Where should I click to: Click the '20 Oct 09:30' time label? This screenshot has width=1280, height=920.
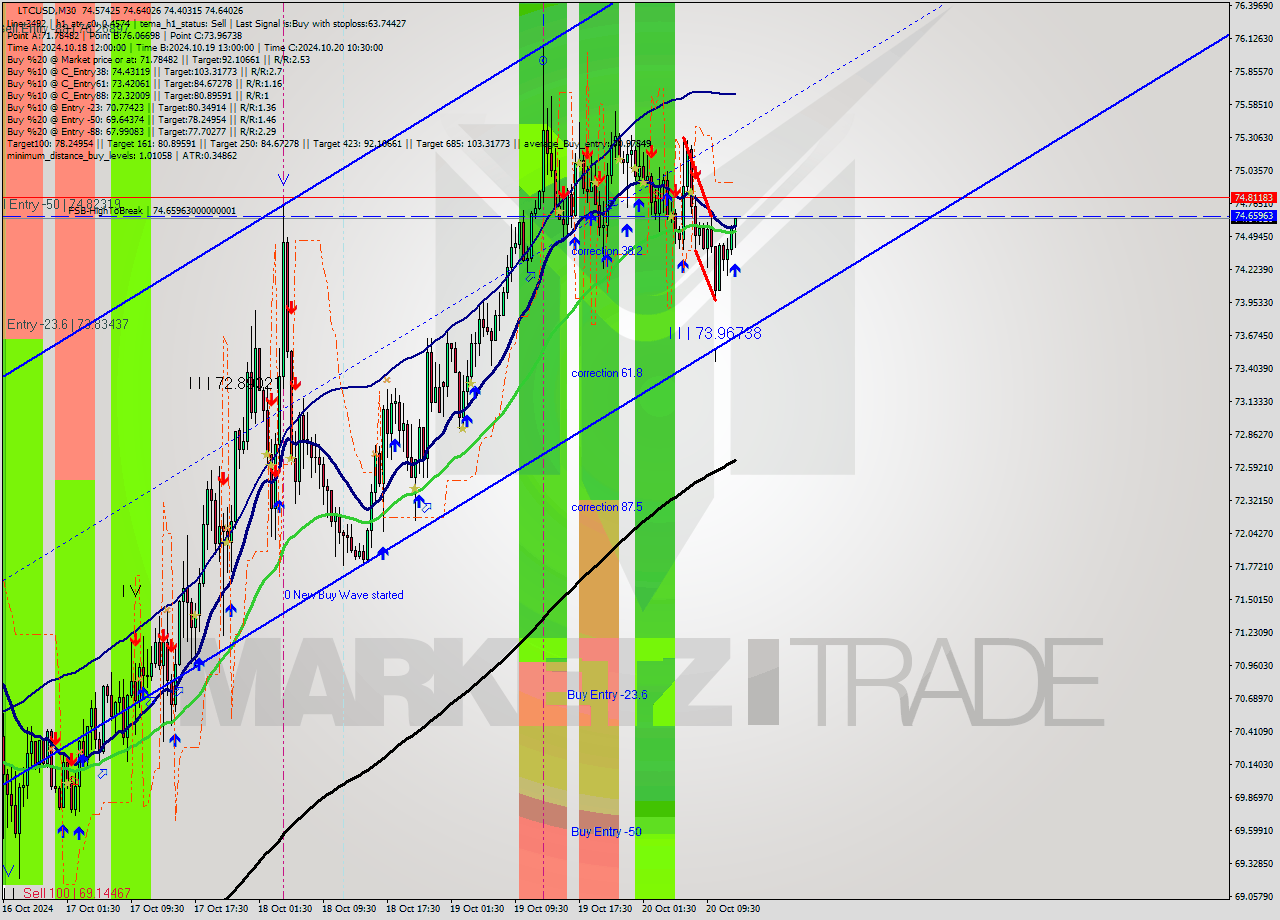733,909
